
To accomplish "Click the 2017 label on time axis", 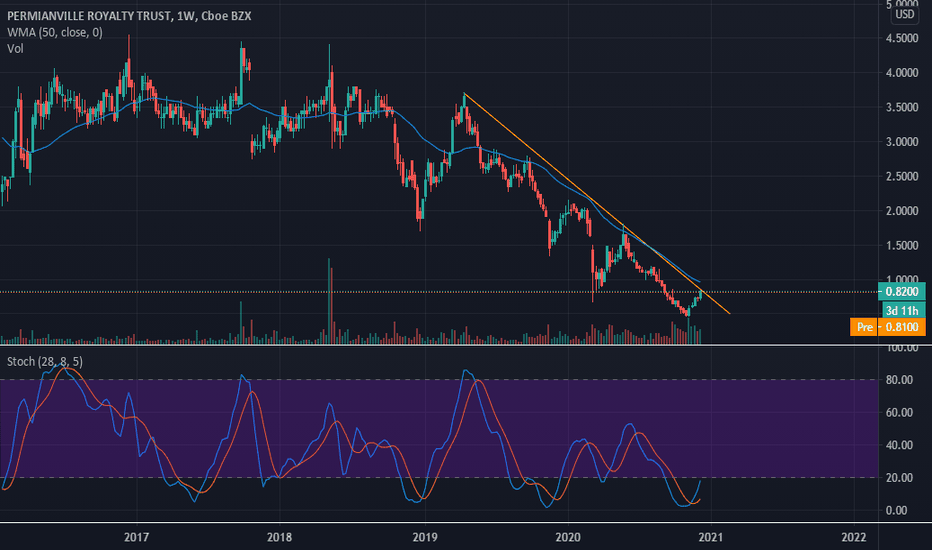I will click(136, 538).
